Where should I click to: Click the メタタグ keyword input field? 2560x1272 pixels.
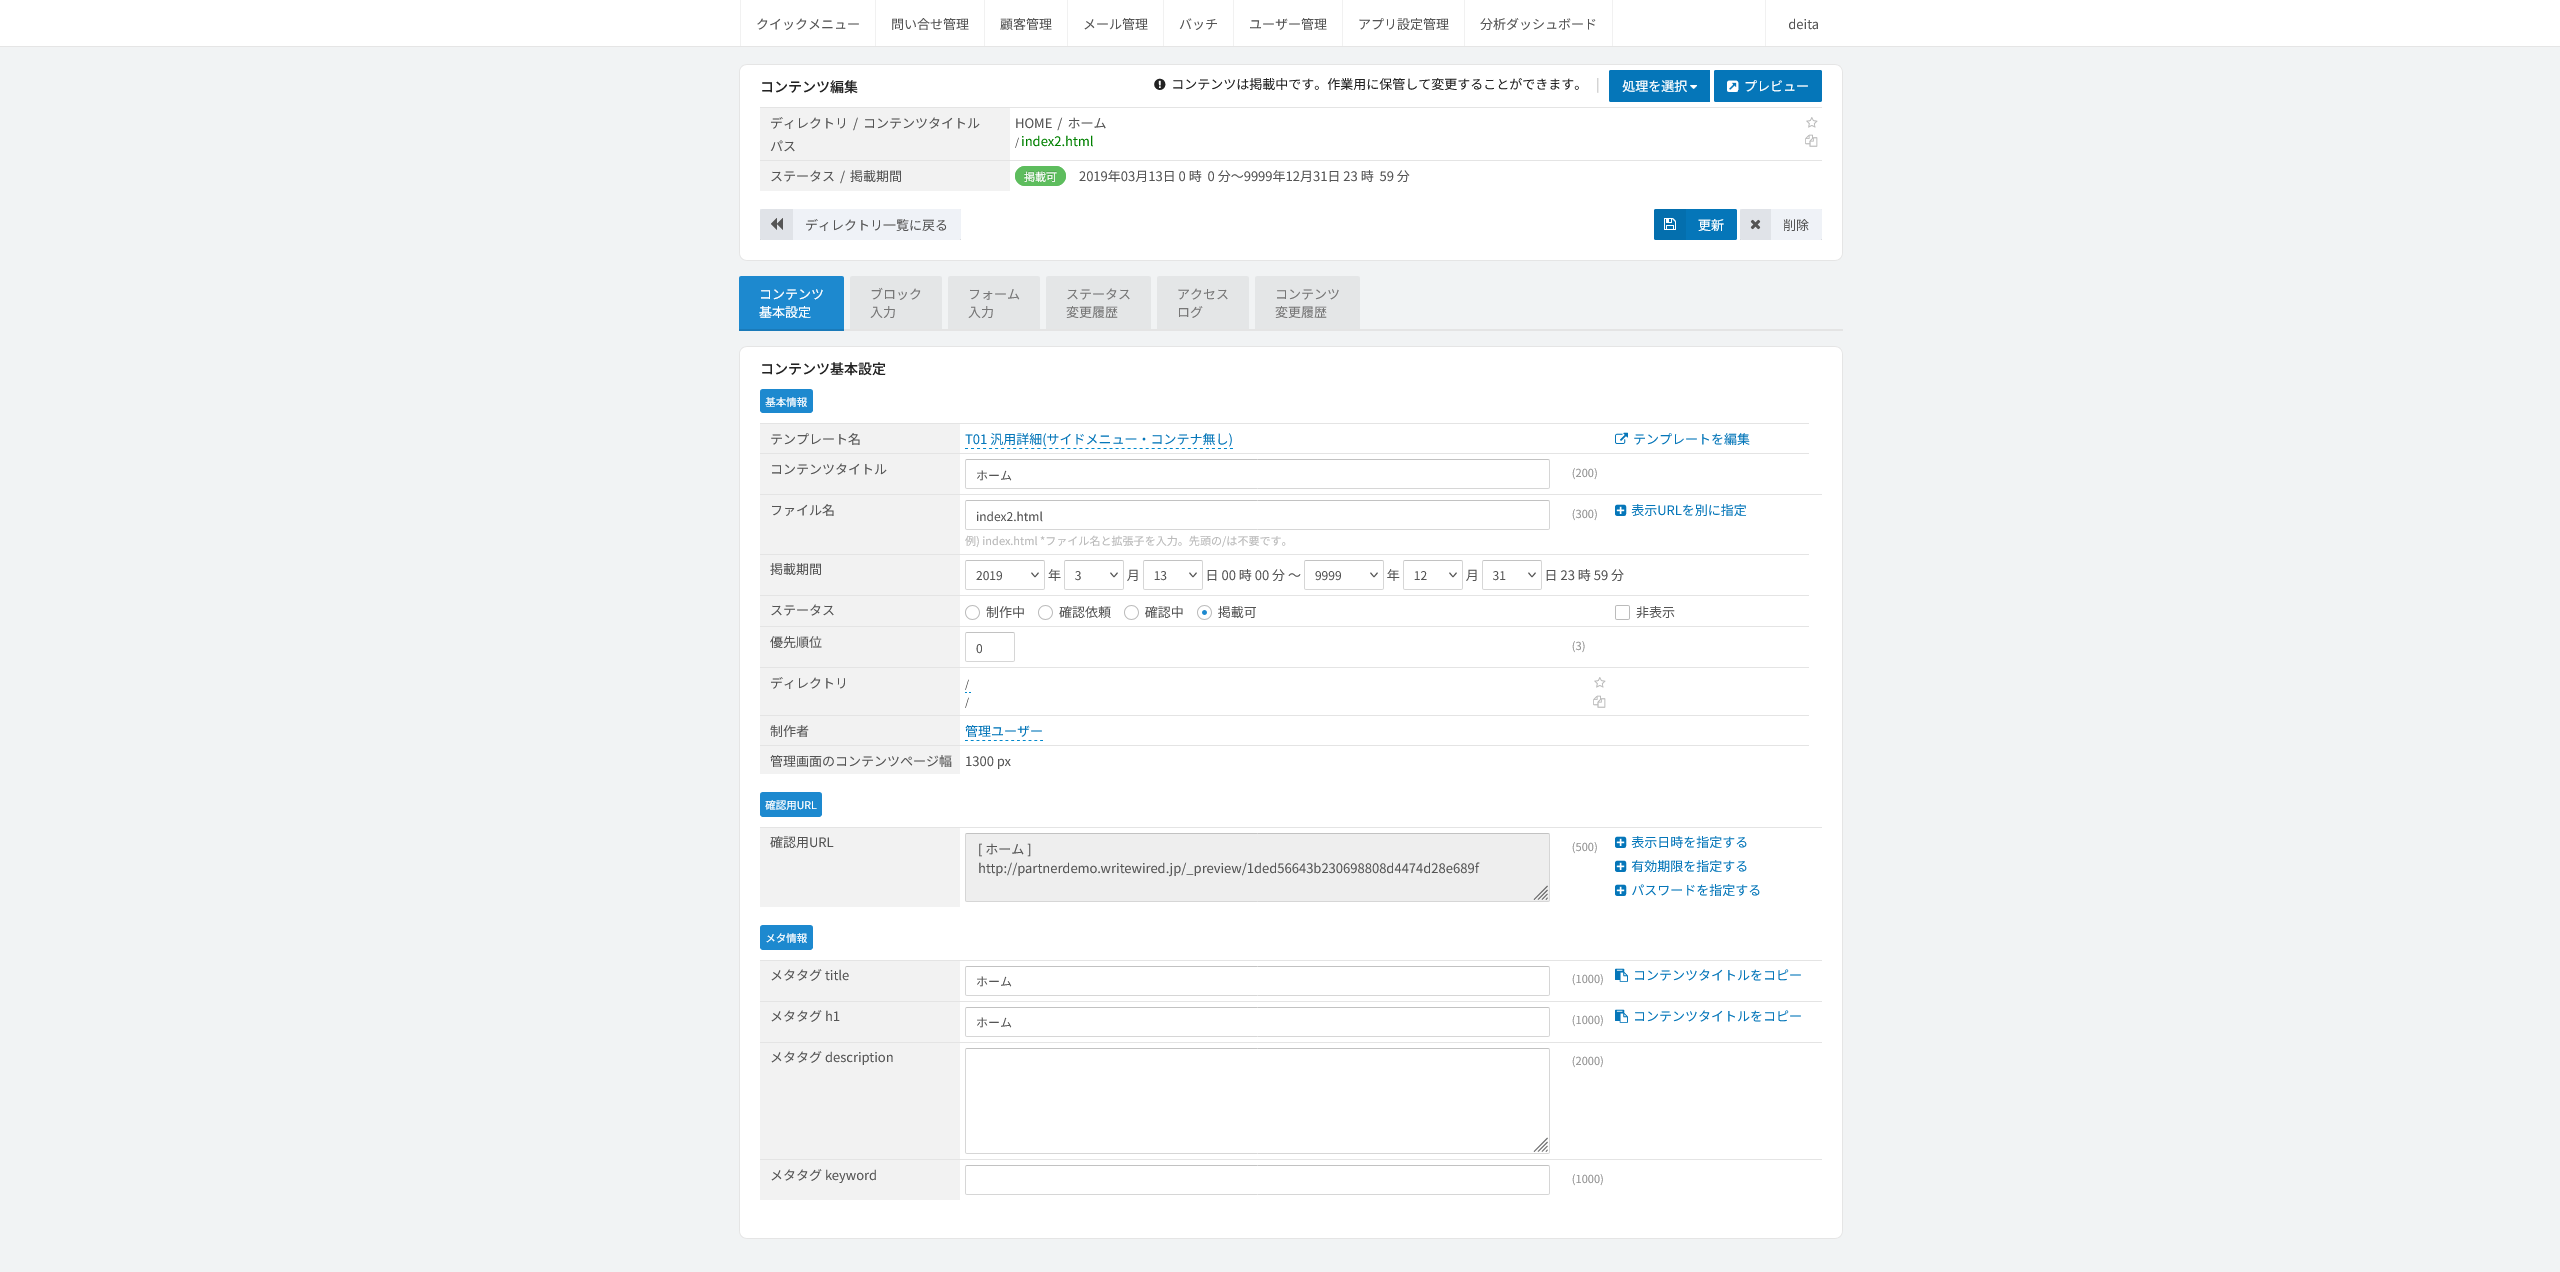1257,1179
